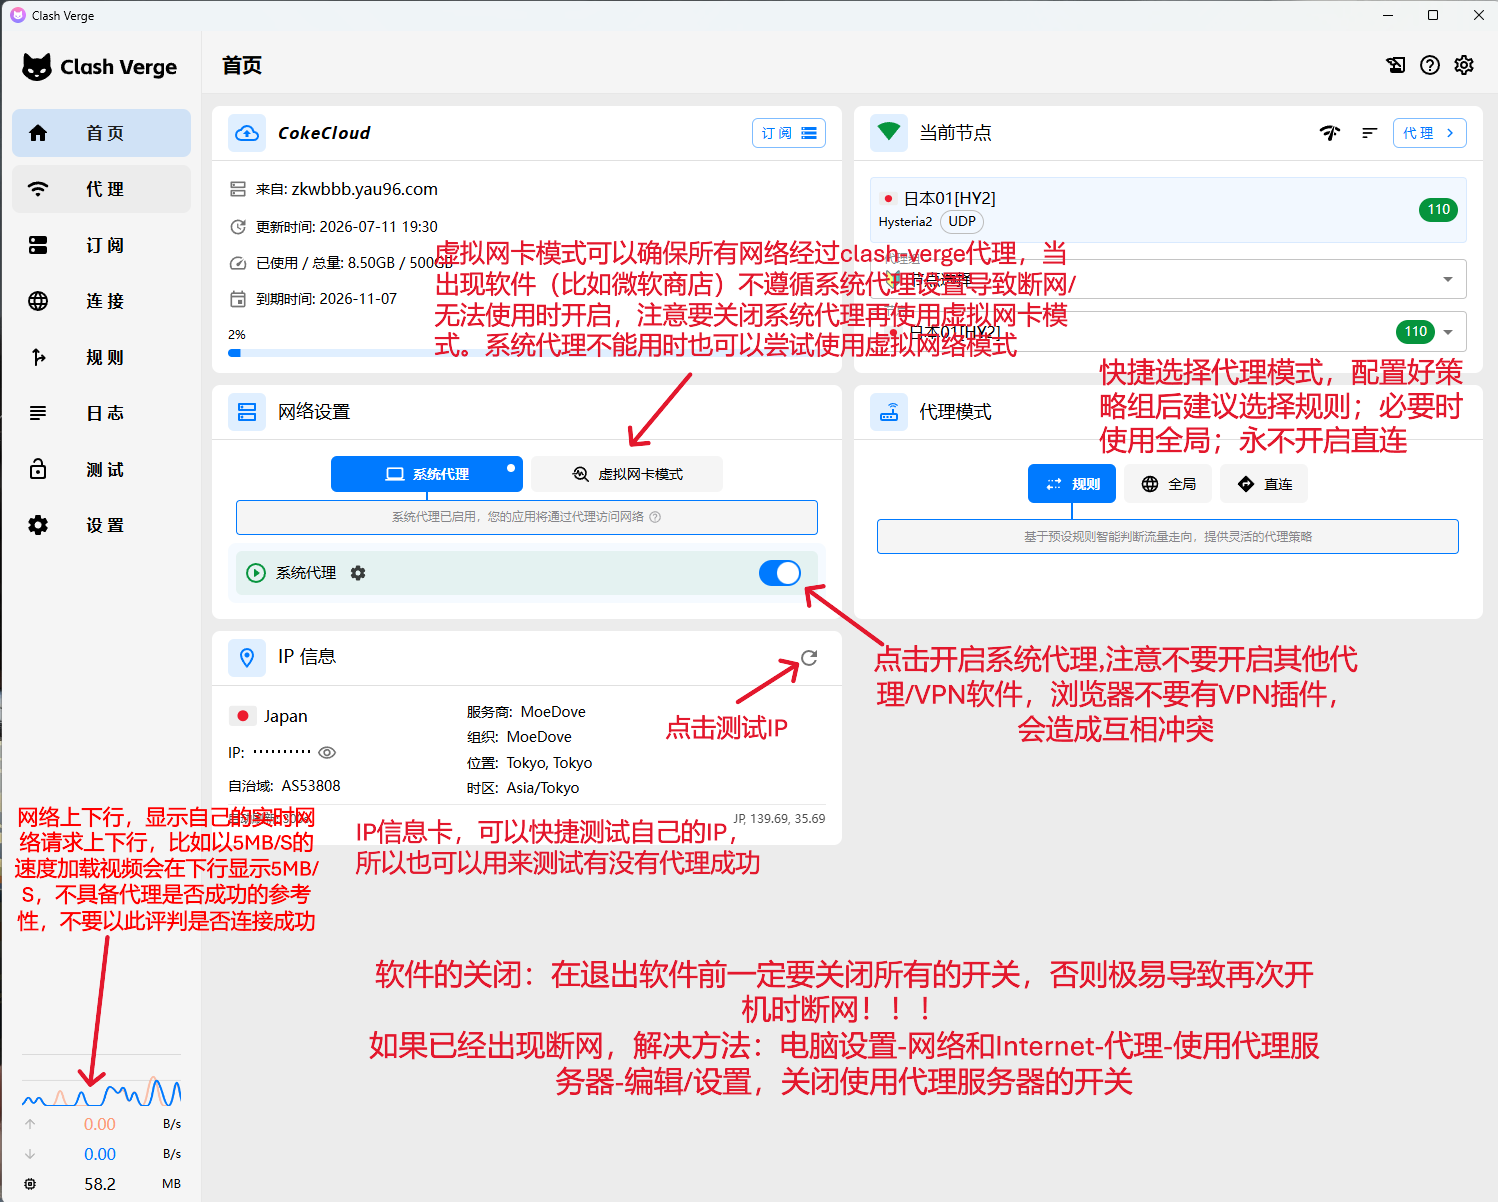Click the JP, 139.69, 35.69 coordinates text
Image resolution: width=1498 pixels, height=1202 pixels.
(x=780, y=819)
